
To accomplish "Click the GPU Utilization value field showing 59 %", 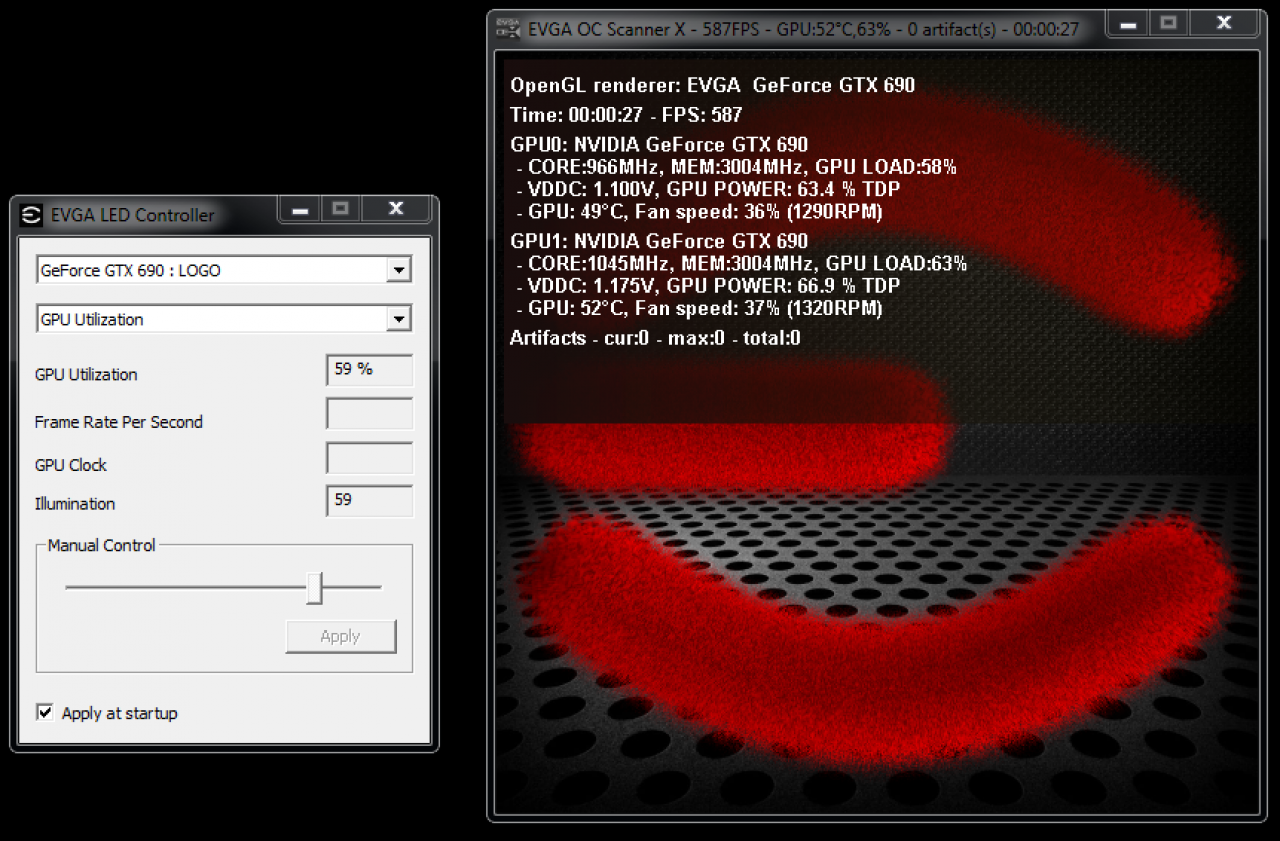I will tap(370, 370).
